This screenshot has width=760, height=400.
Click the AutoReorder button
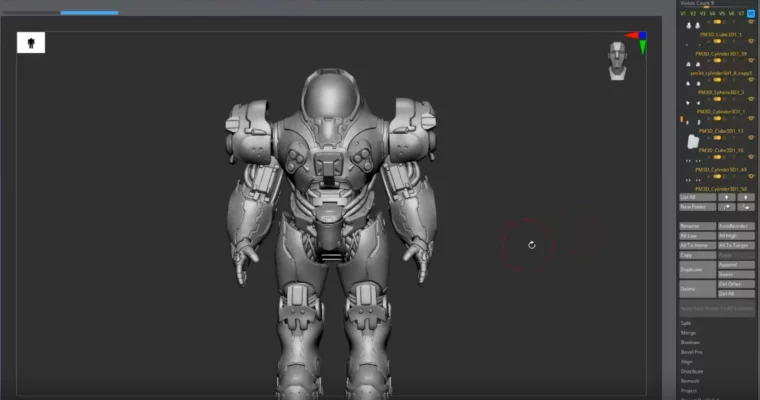tap(736, 226)
